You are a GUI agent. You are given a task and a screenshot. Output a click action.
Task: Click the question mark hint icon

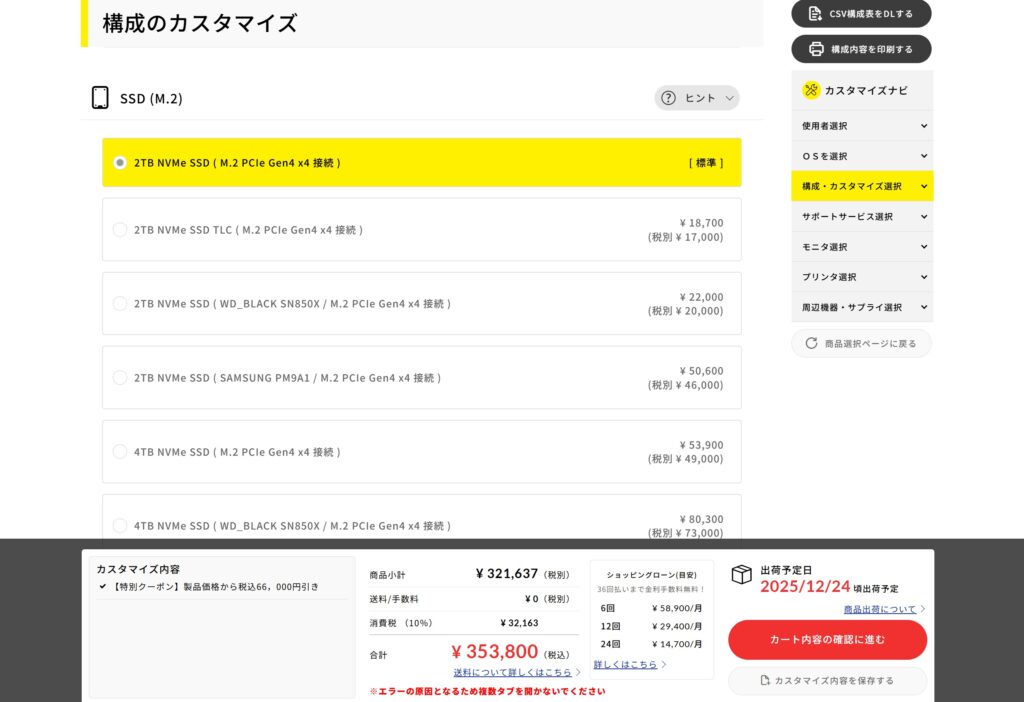pyautogui.click(x=668, y=98)
